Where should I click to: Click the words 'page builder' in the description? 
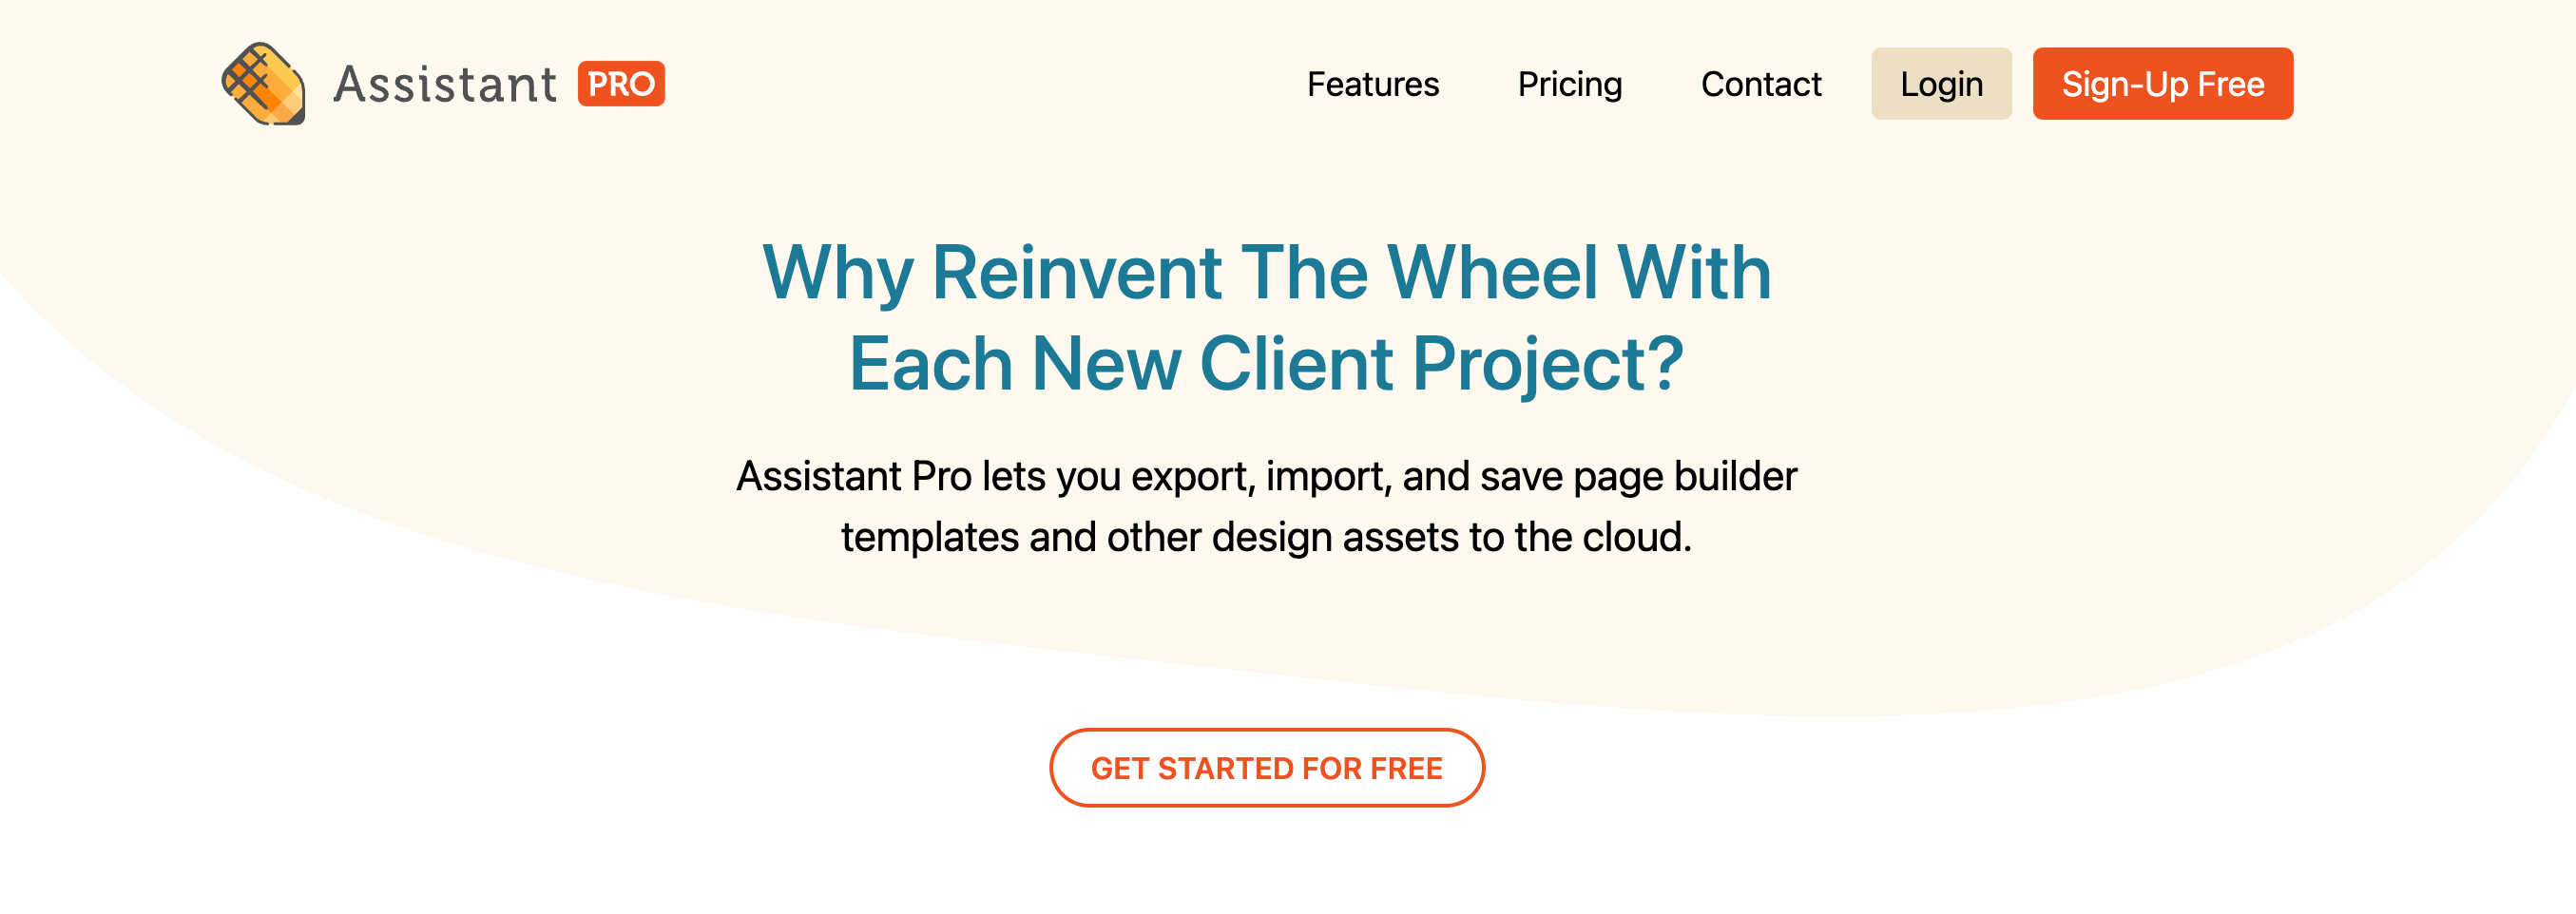[x=1685, y=477]
